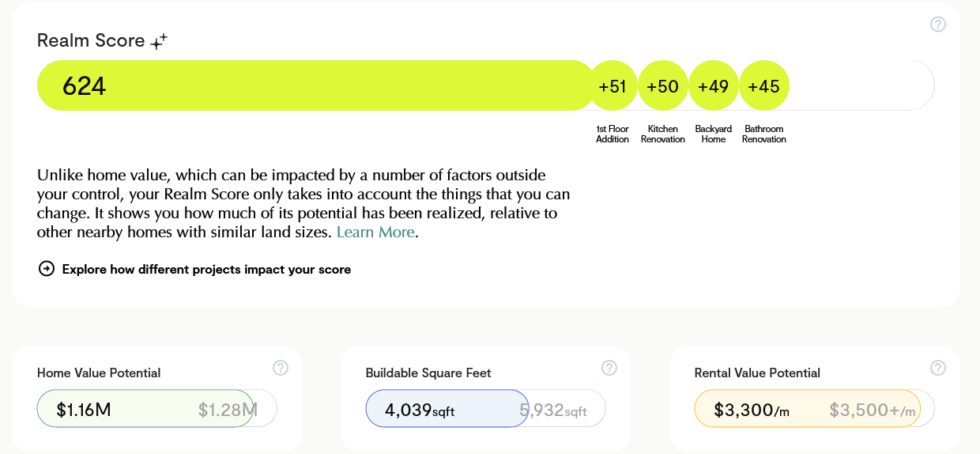This screenshot has width=980, height=454.
Task: Click the 624 Realm Score progress bar
Action: click(x=315, y=86)
